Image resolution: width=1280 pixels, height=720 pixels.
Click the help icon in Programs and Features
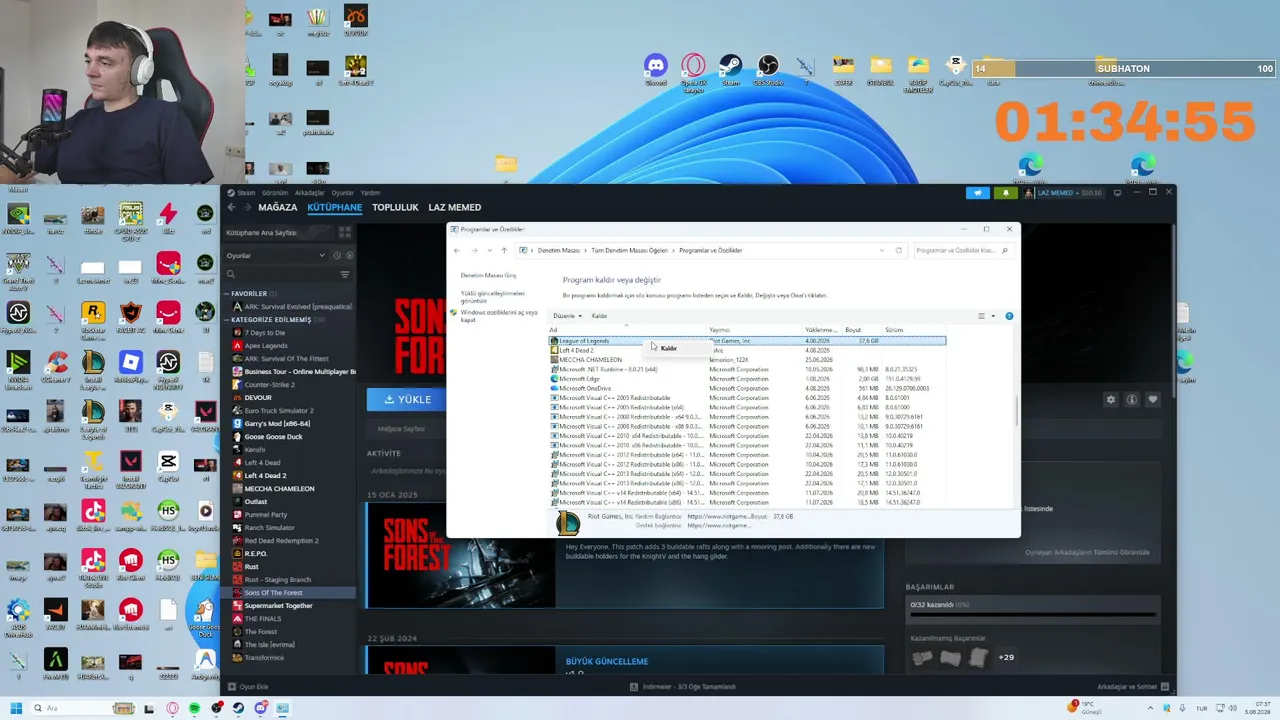click(1009, 316)
